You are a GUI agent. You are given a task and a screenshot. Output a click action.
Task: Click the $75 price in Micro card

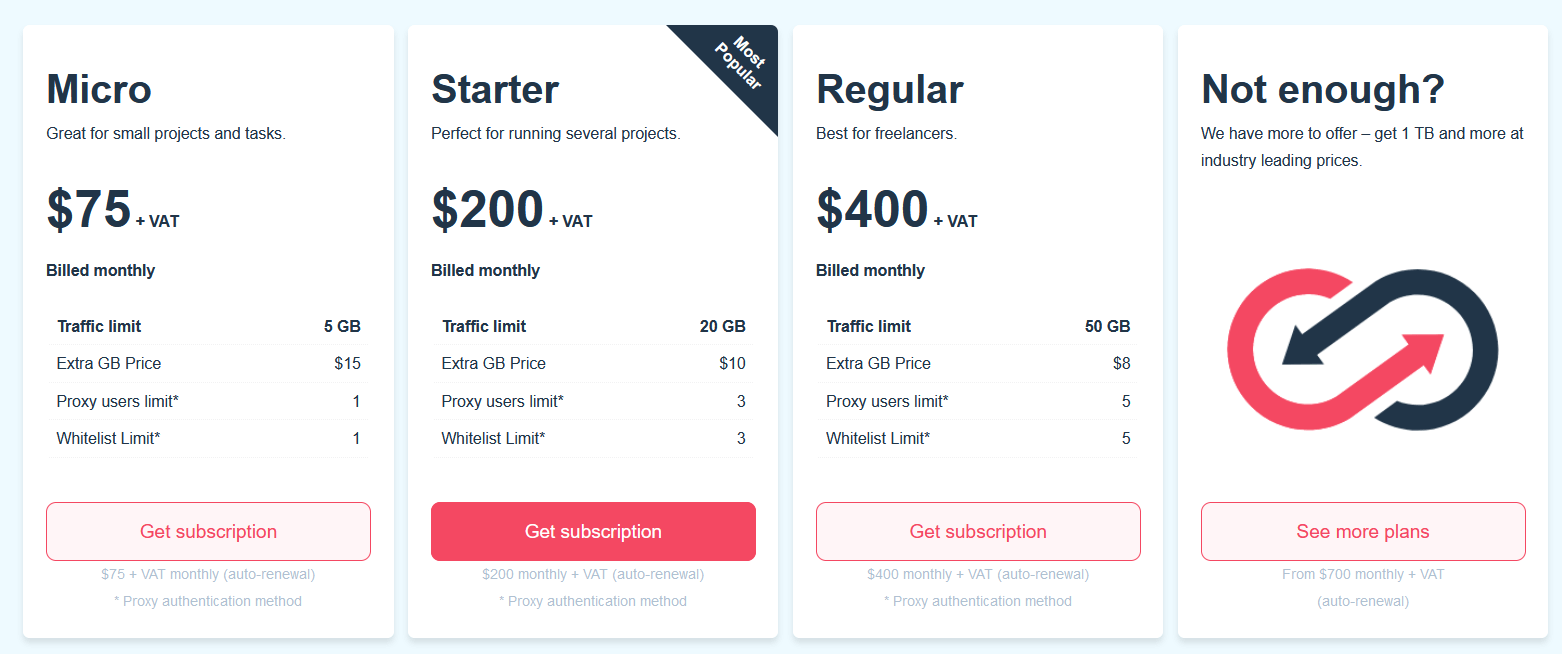click(x=89, y=210)
